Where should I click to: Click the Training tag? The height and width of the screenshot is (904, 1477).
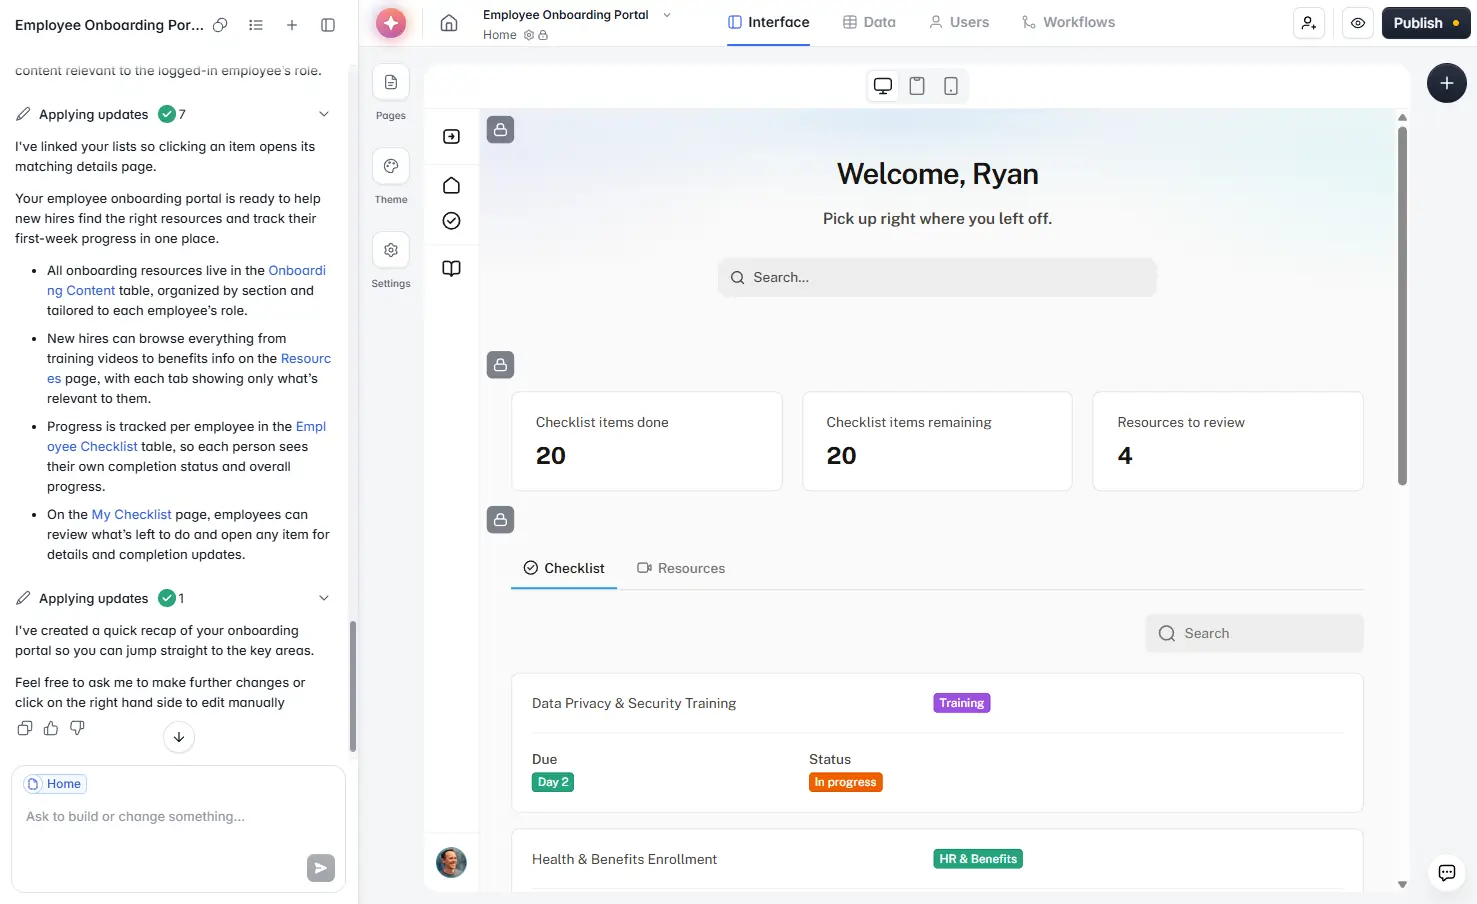tap(962, 703)
